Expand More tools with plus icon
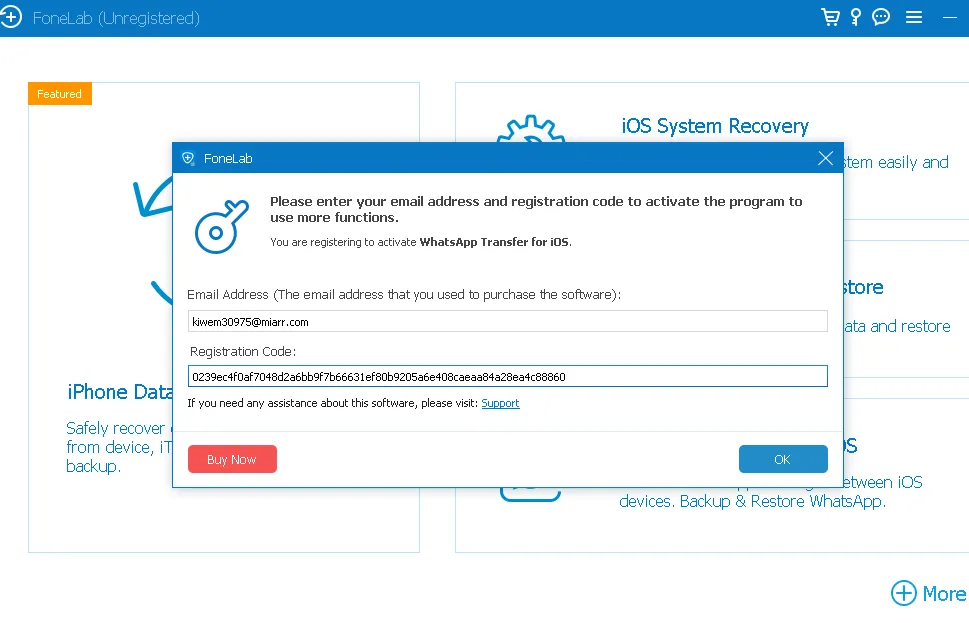Viewport: 969px width, 623px height. tap(903, 593)
